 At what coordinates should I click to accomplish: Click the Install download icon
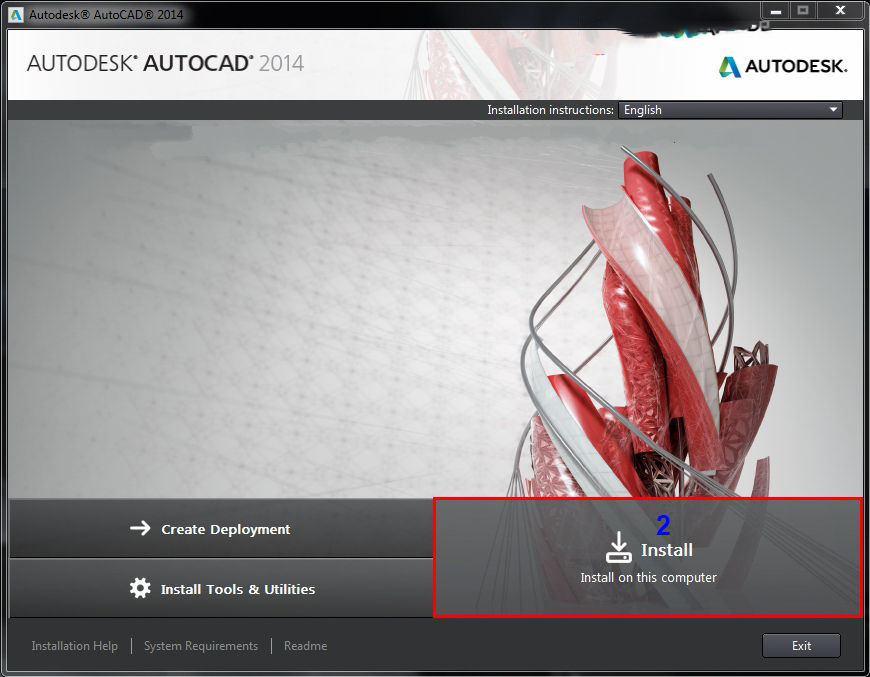coord(618,547)
